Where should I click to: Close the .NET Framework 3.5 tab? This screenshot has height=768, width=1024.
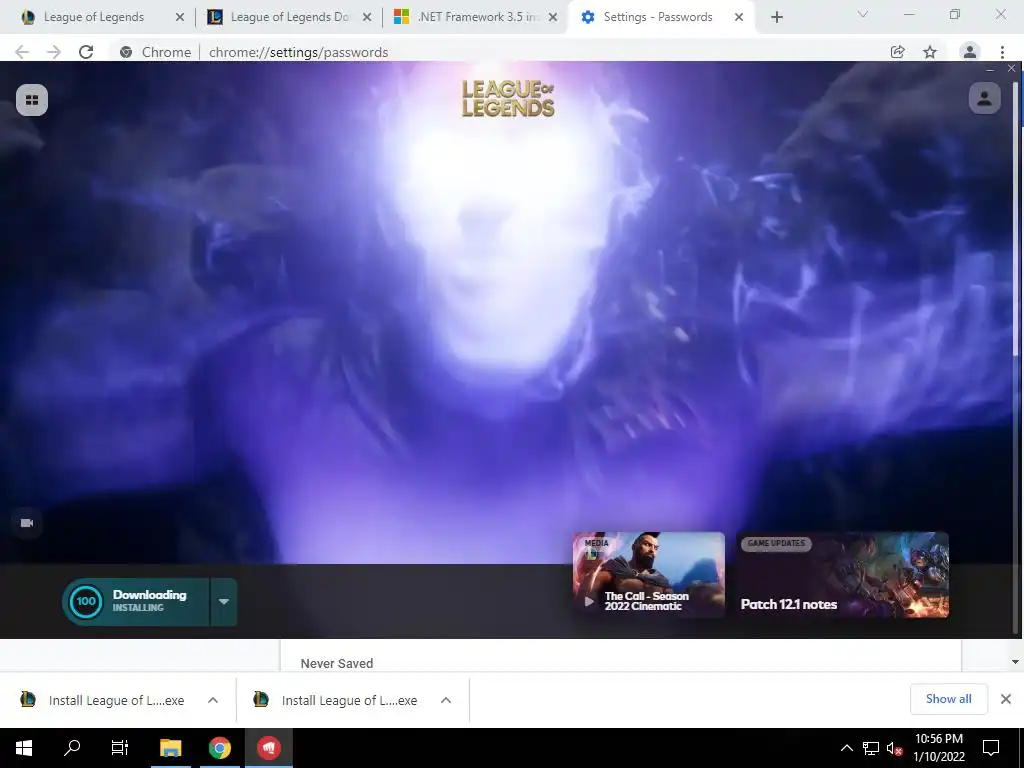552,17
